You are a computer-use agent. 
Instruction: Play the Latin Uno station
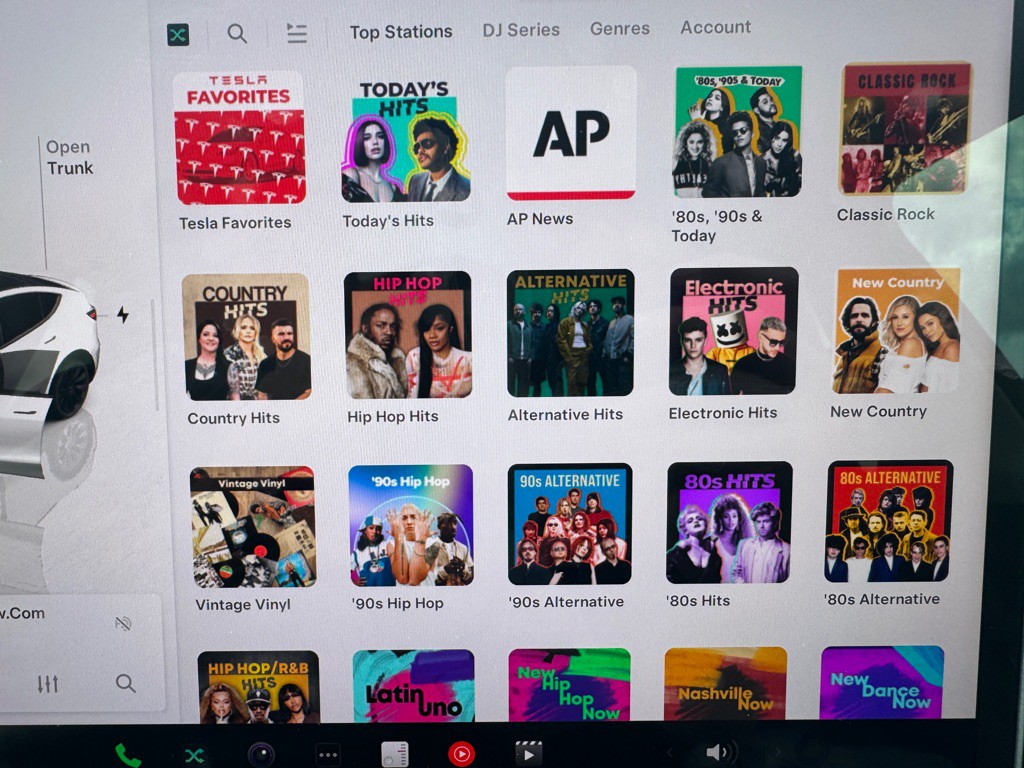[x=413, y=686]
